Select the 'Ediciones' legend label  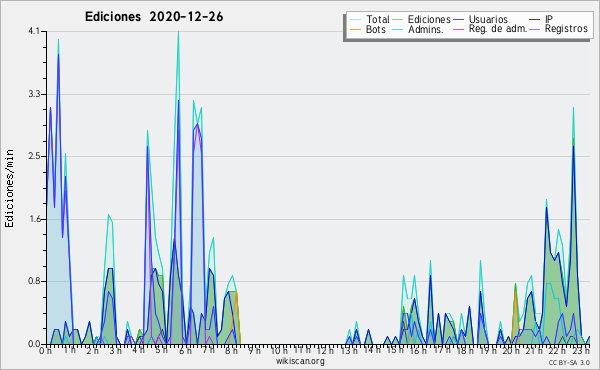coord(429,19)
